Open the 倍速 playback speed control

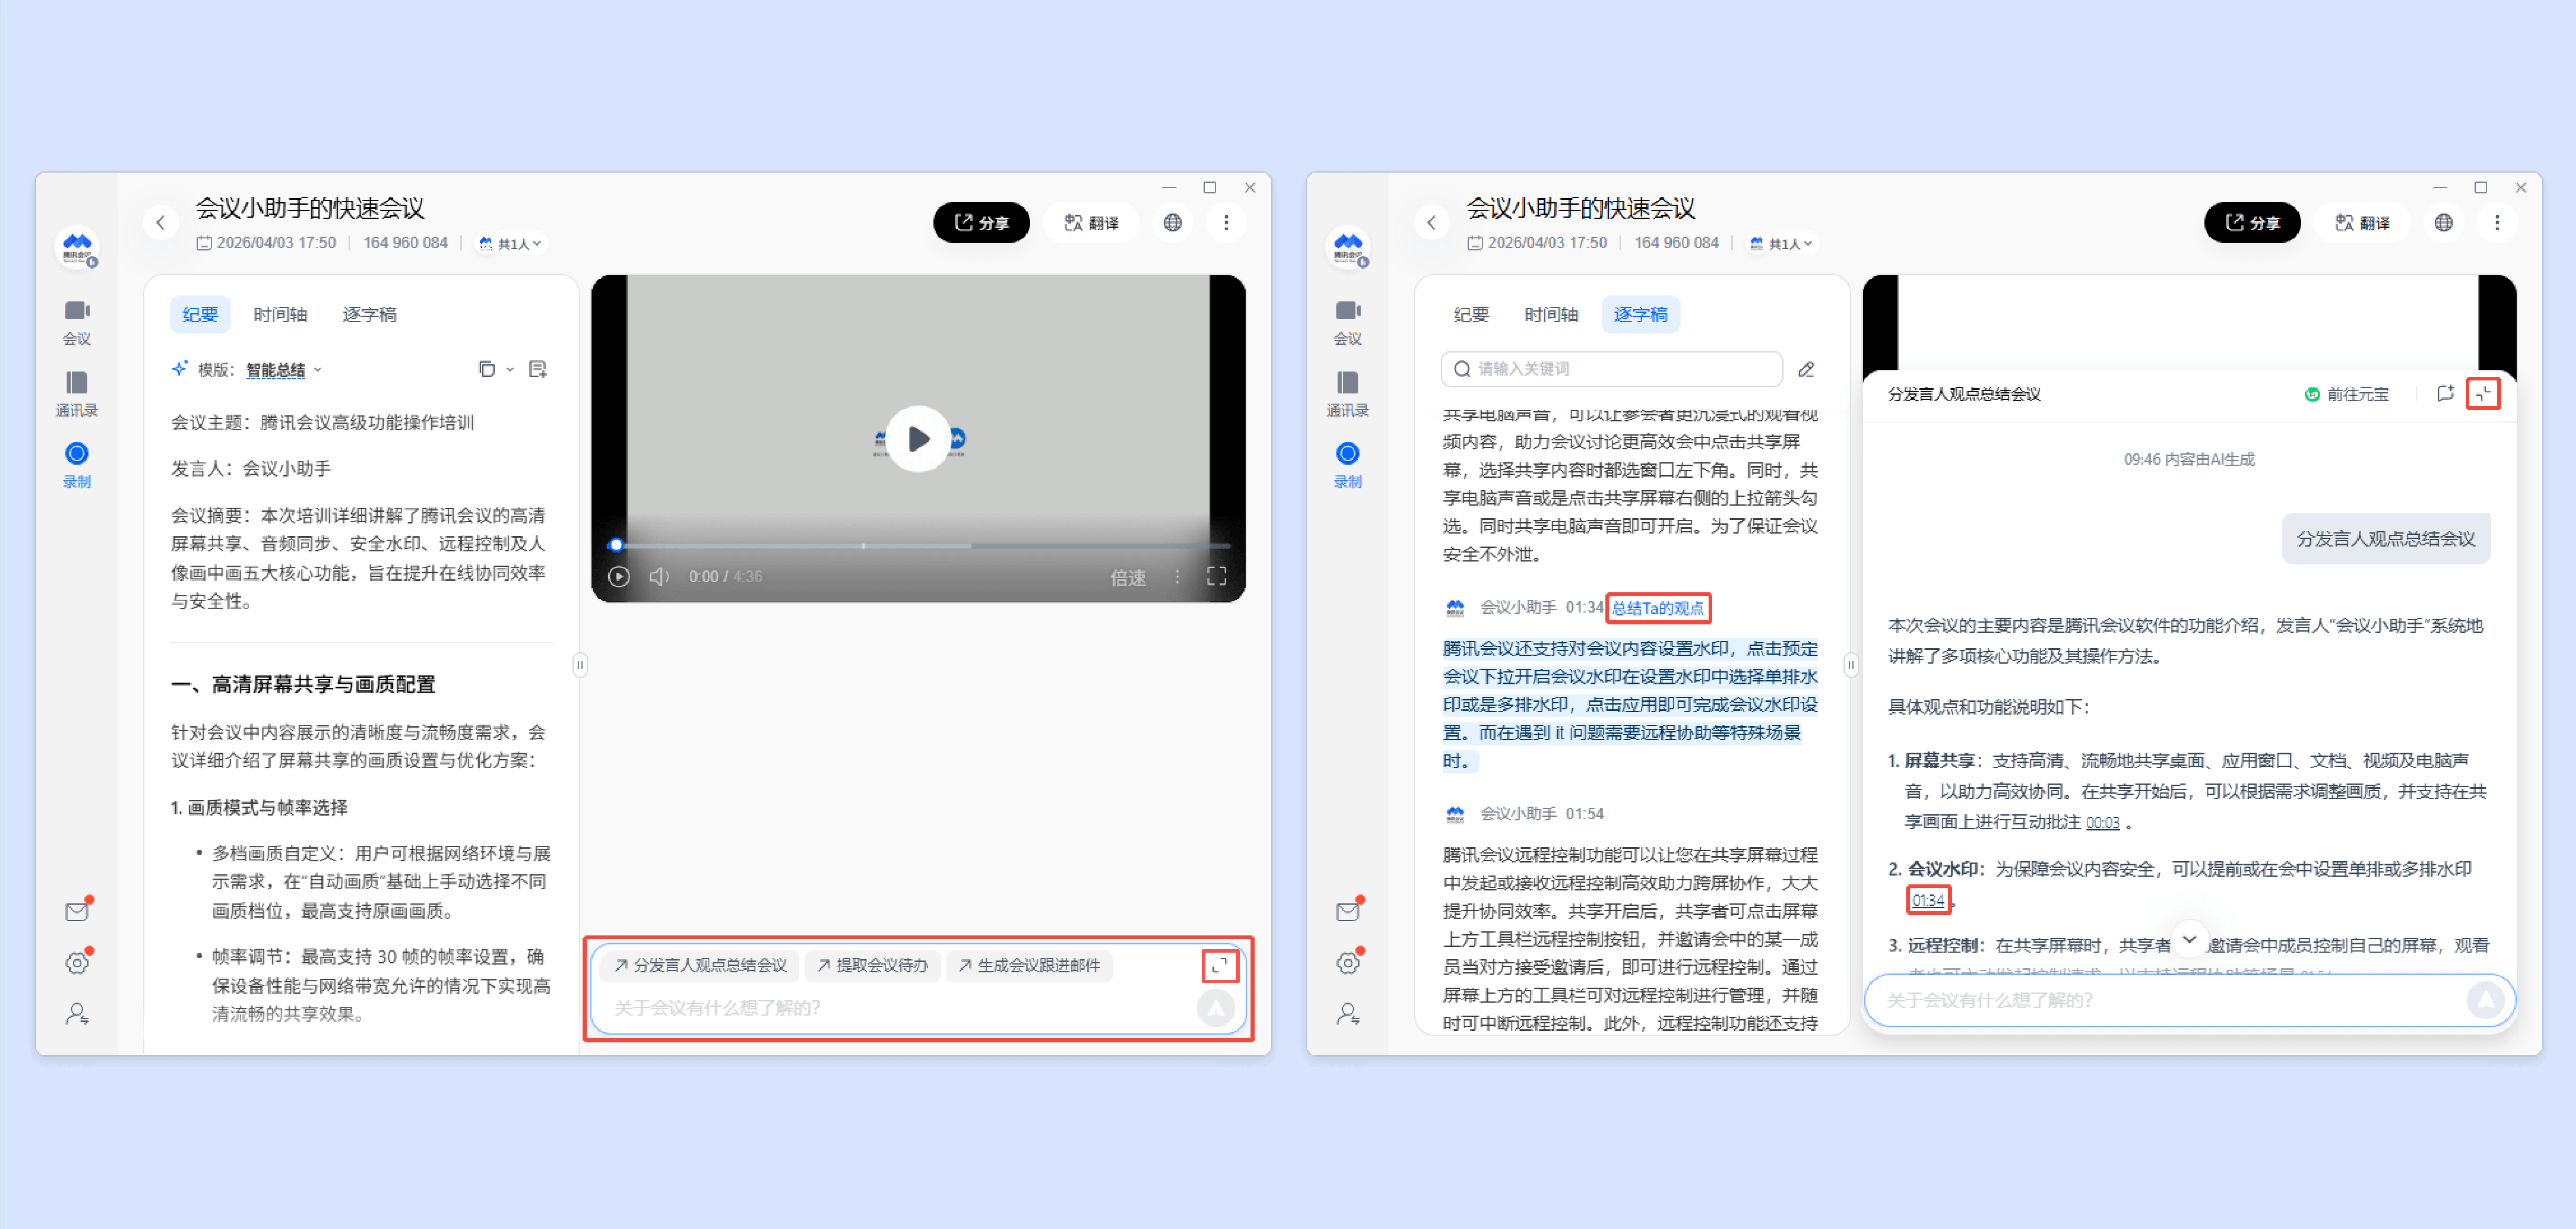pos(1128,577)
